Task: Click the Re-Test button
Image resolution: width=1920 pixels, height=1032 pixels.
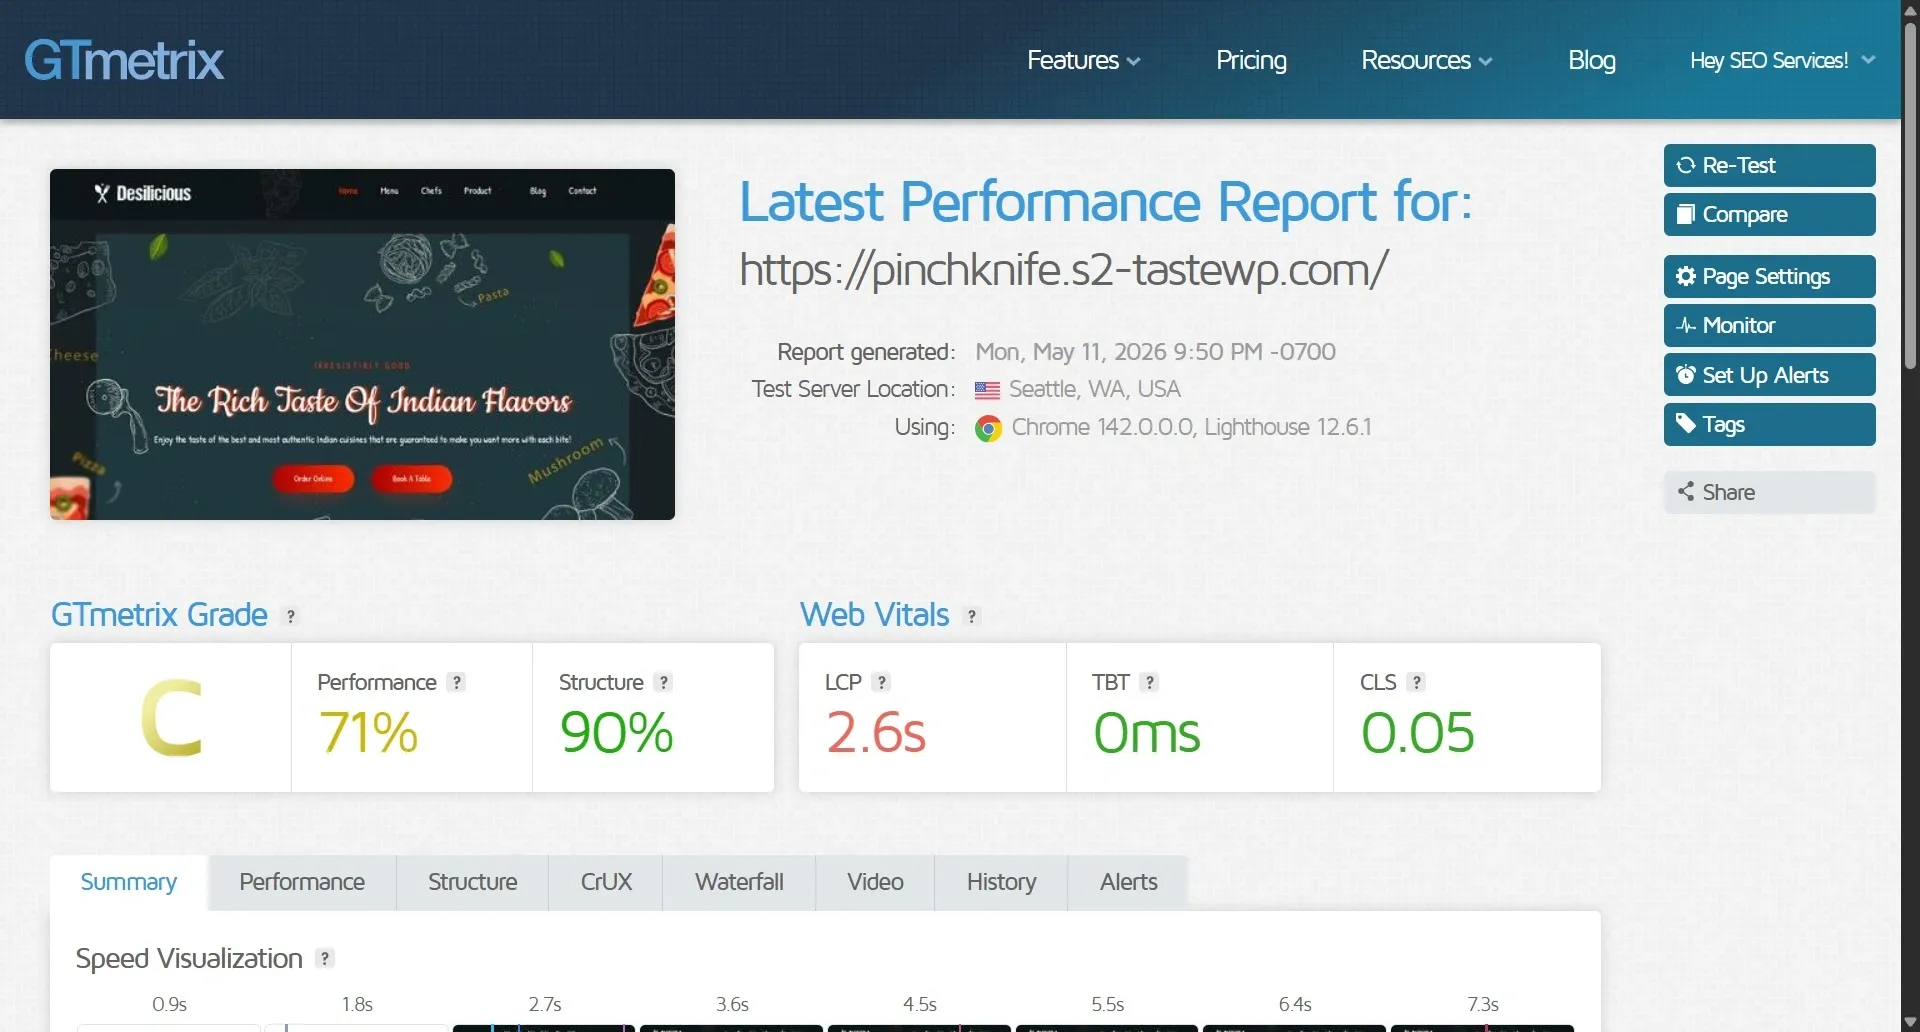Action: point(1769,165)
